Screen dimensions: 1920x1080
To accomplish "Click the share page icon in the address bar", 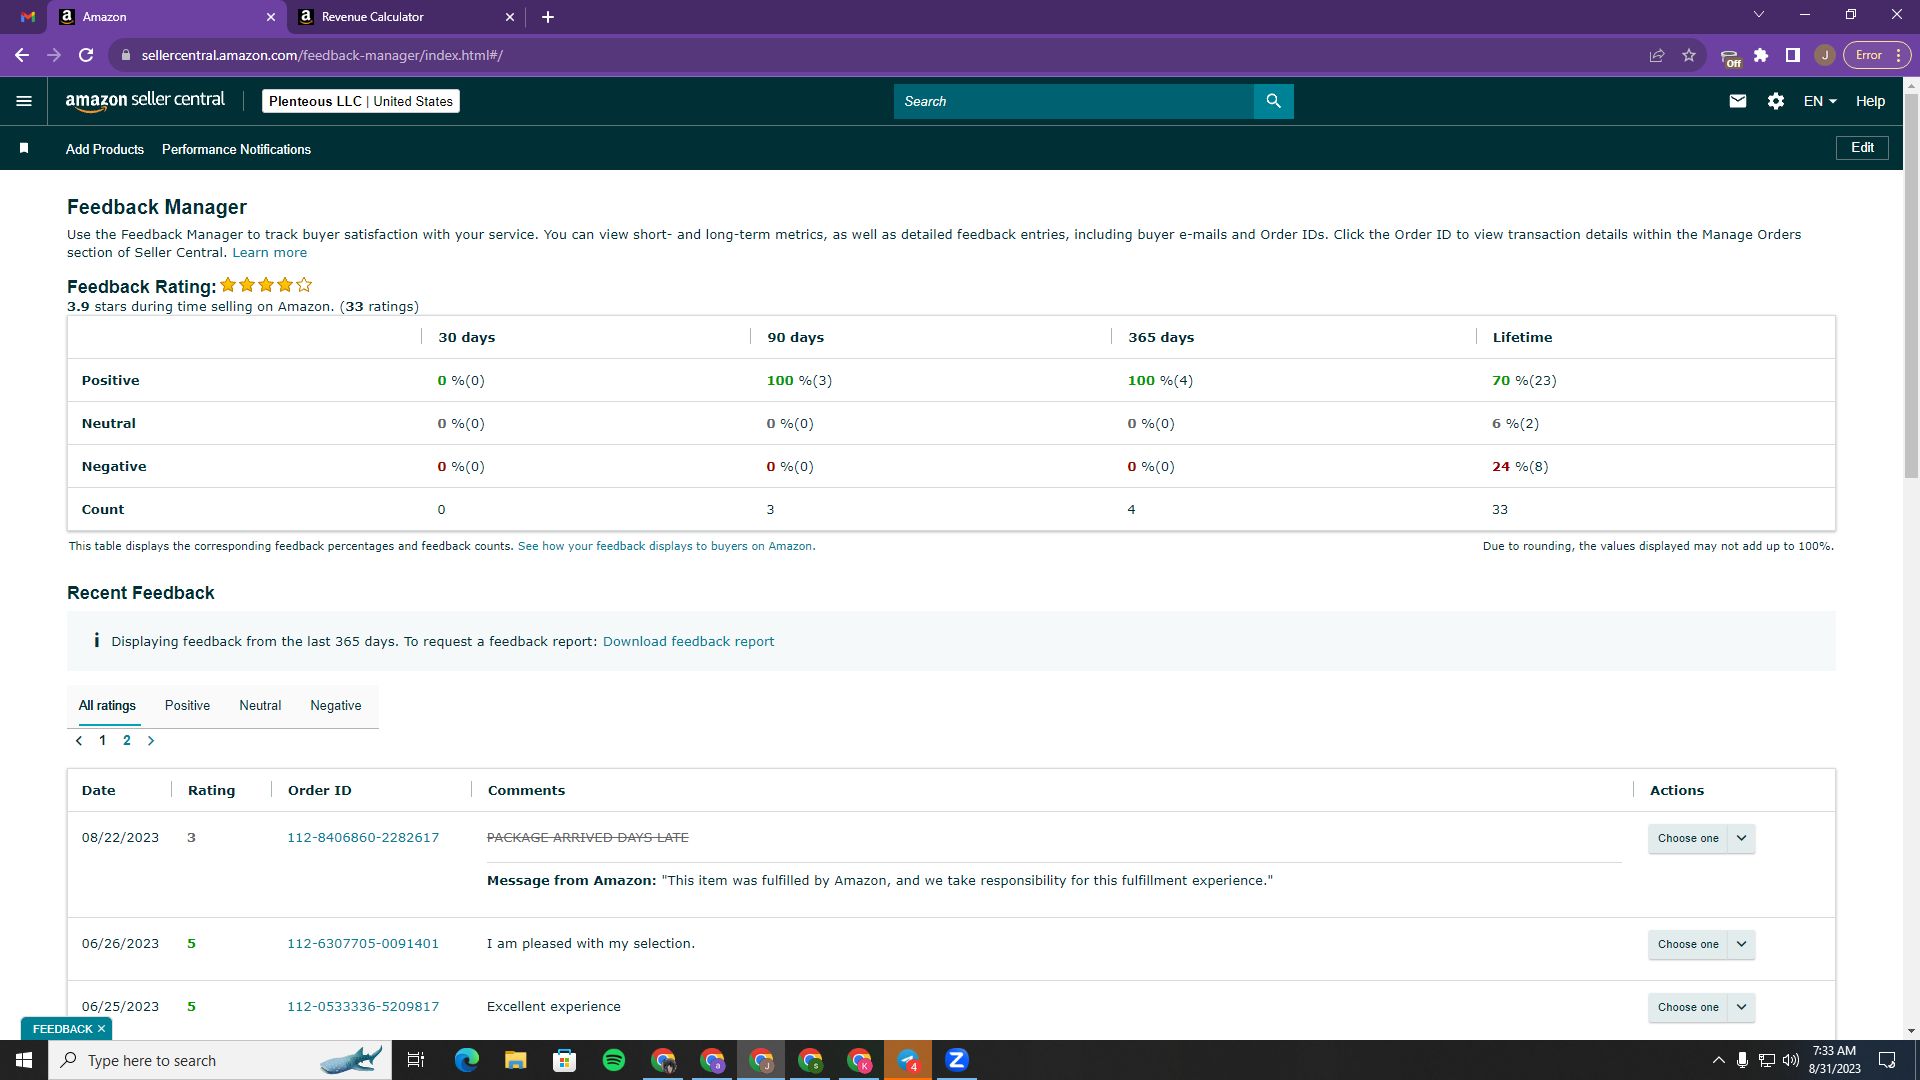I will [x=1657, y=55].
